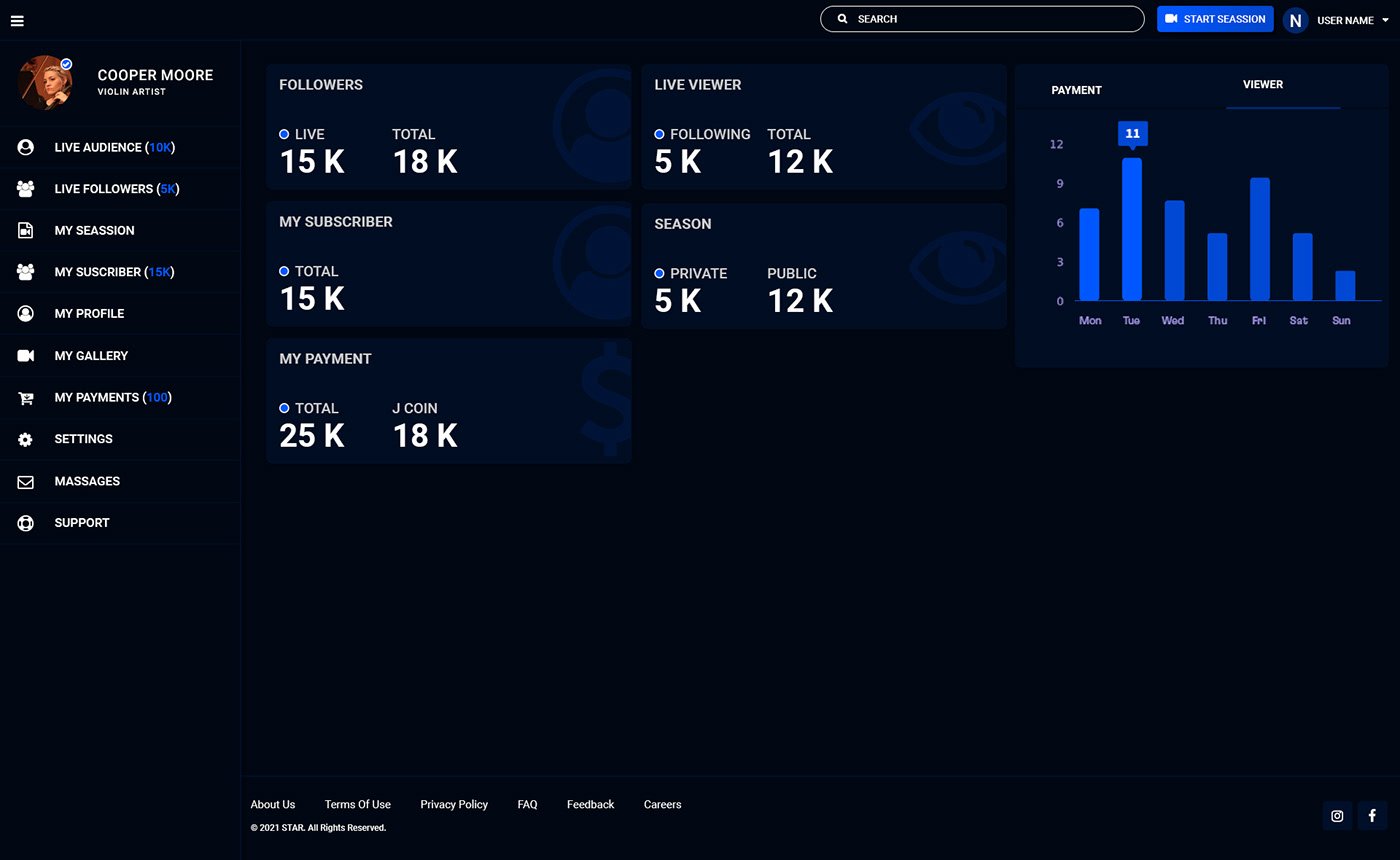This screenshot has width=1400, height=860.
Task: Expand the User Name dropdown arrow
Action: tap(1385, 20)
